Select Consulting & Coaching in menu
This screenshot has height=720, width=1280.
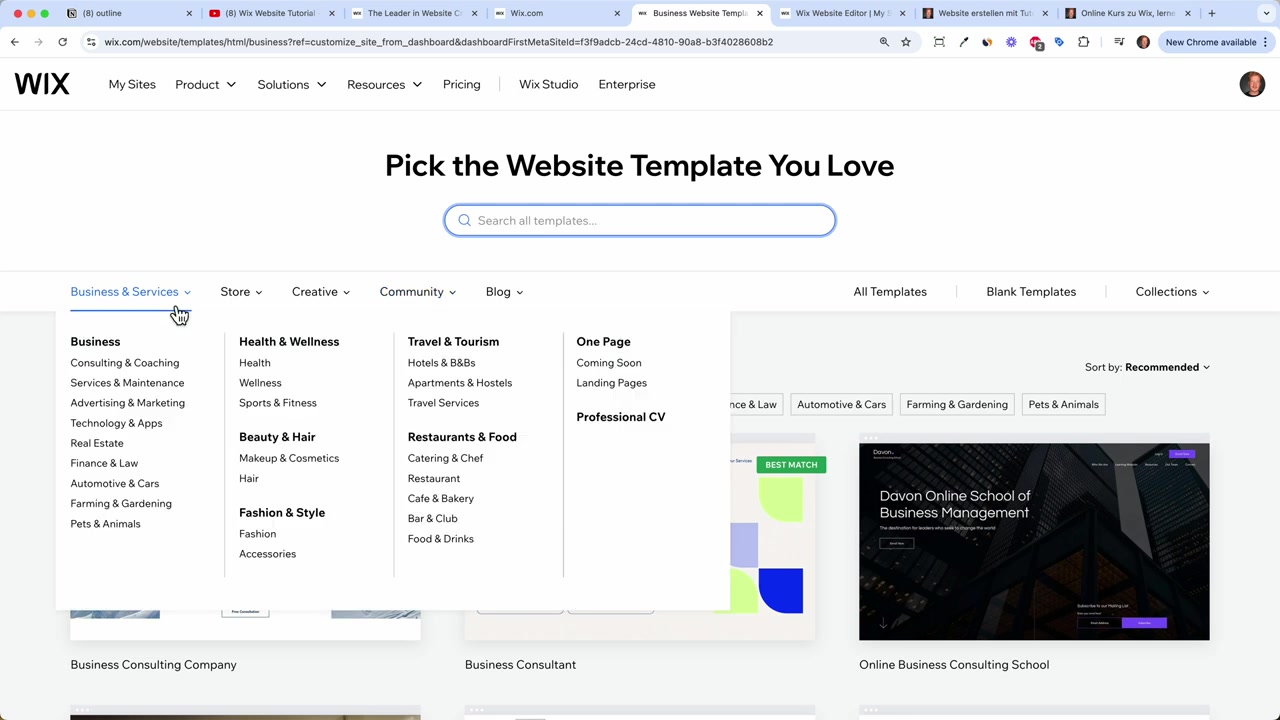[125, 363]
